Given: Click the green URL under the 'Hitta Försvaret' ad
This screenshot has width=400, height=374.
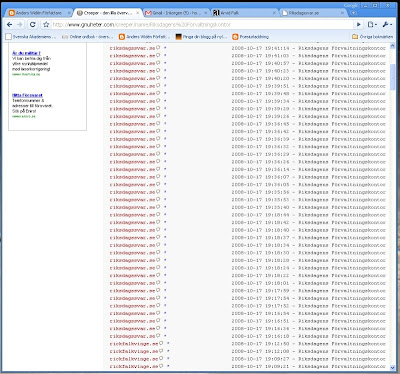Looking at the screenshot, I should tap(24, 117).
